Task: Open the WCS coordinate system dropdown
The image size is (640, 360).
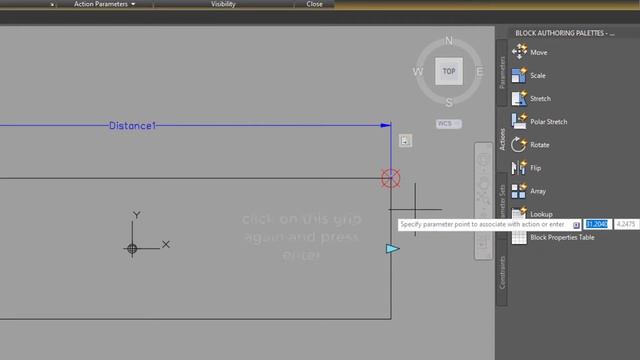Action: coord(449,124)
